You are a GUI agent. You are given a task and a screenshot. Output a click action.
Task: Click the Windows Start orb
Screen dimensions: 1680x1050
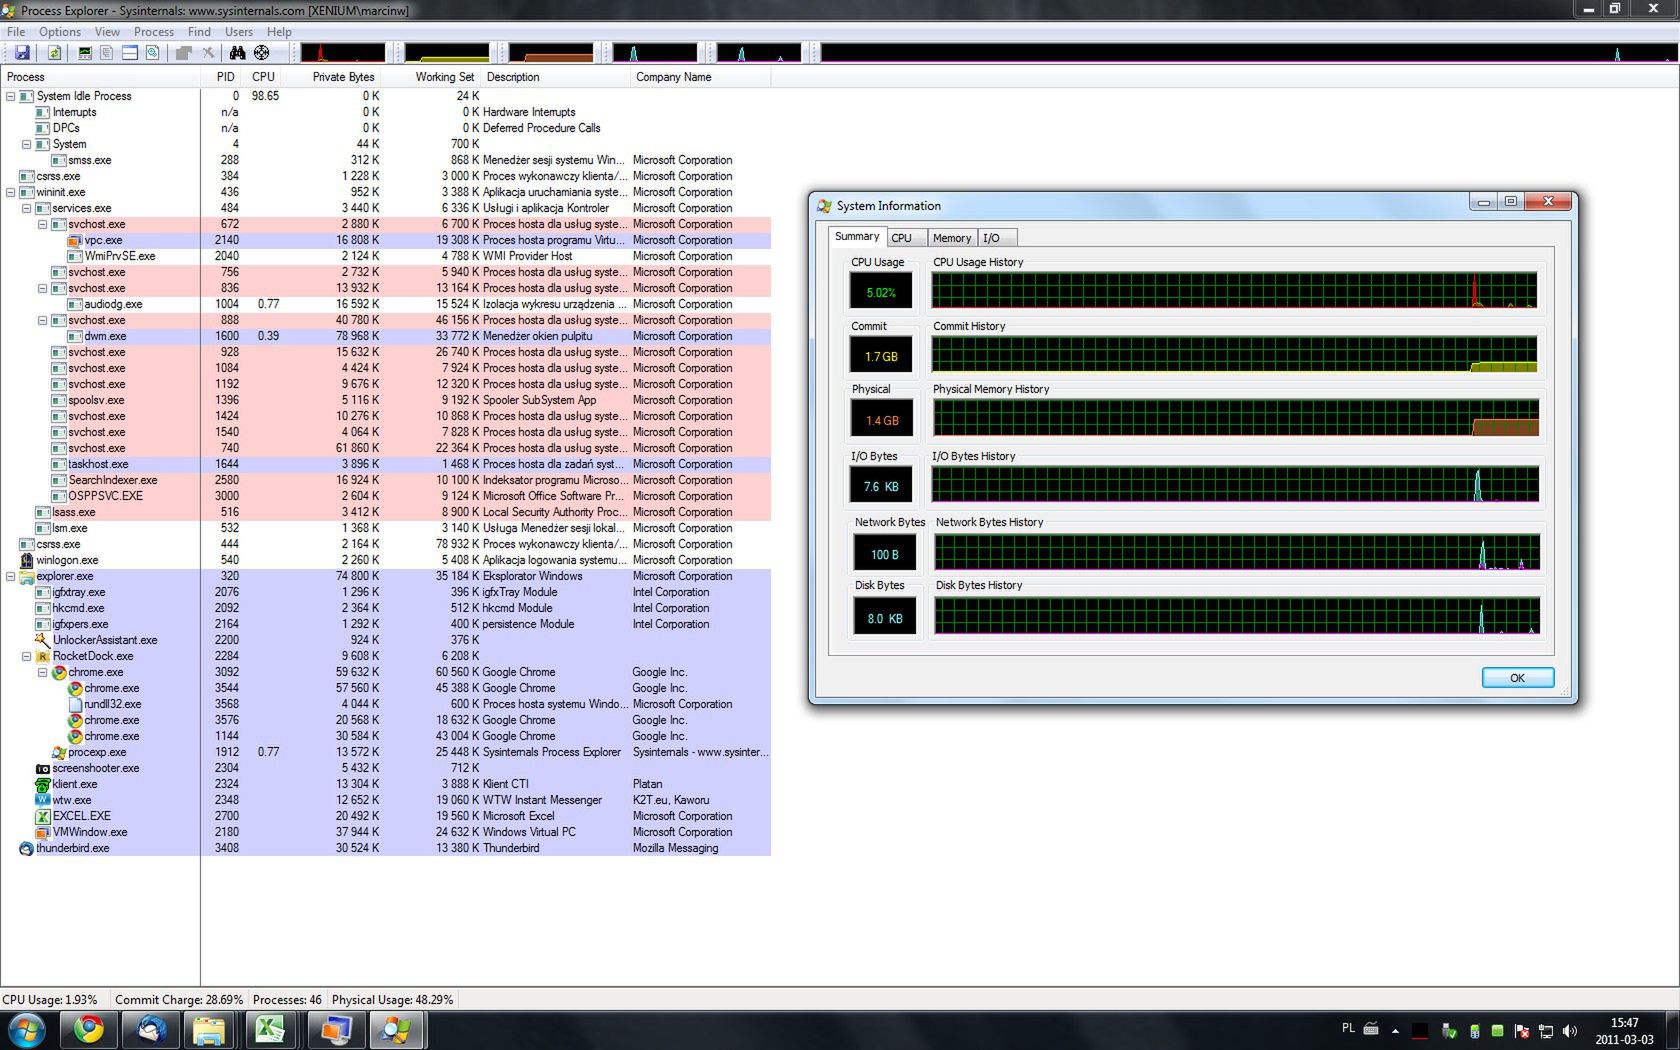tap(26, 1029)
